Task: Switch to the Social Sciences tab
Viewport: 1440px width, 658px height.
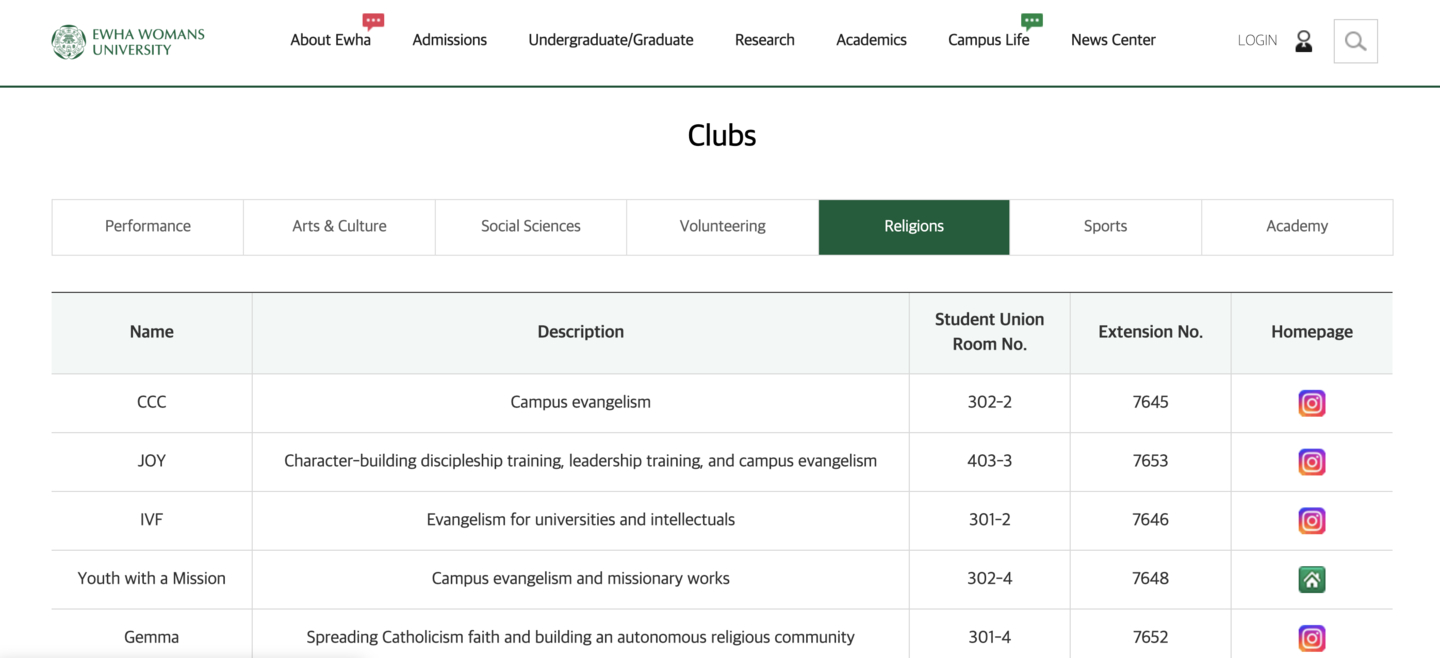Action: tap(531, 227)
